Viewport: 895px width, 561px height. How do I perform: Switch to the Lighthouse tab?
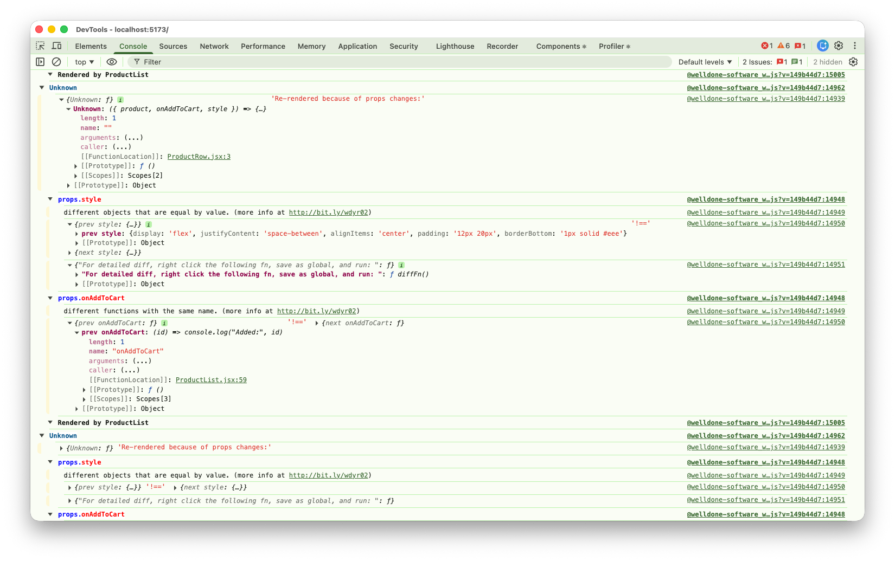455,46
